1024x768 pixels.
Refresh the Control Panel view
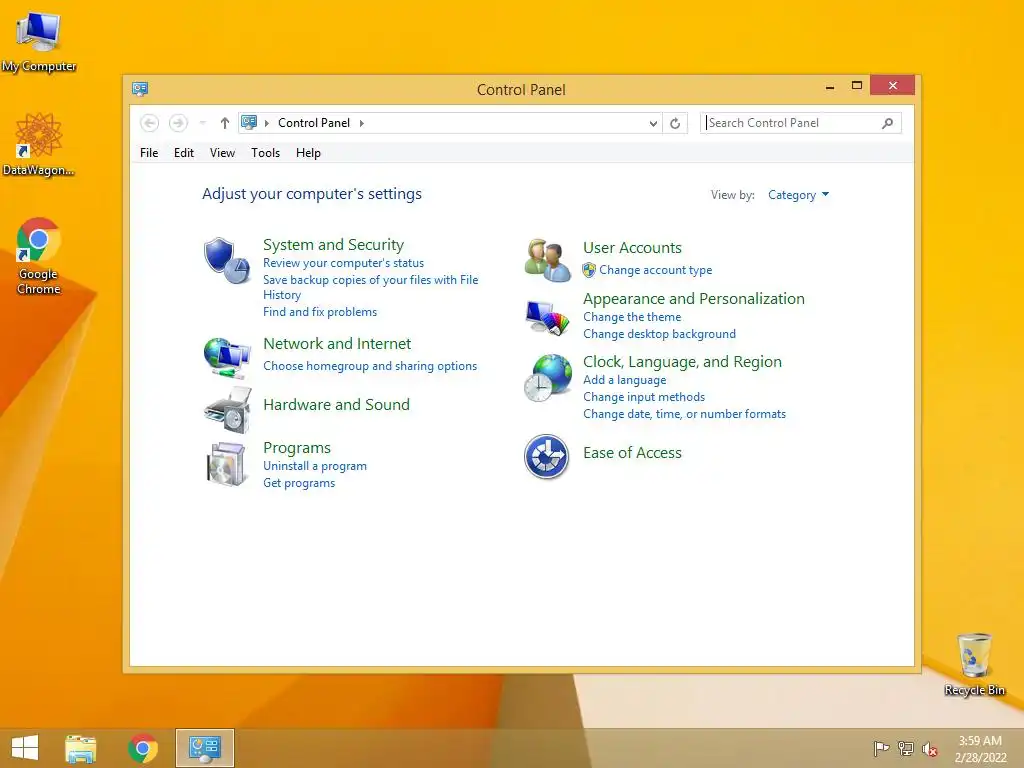(675, 123)
